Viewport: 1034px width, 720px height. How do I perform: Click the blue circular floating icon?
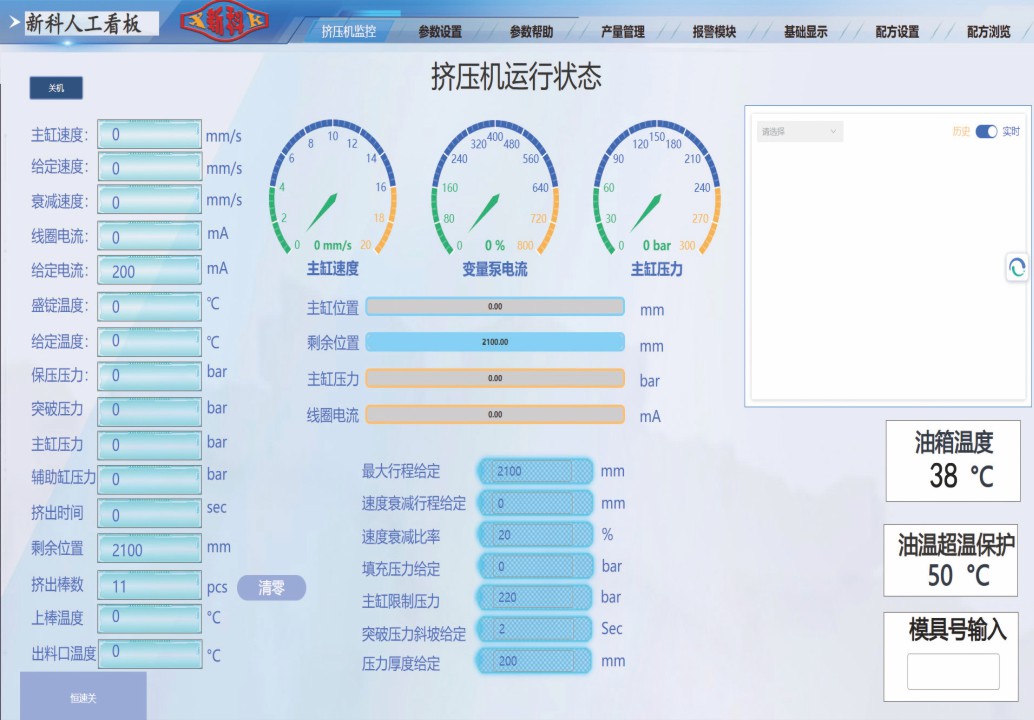click(1017, 267)
